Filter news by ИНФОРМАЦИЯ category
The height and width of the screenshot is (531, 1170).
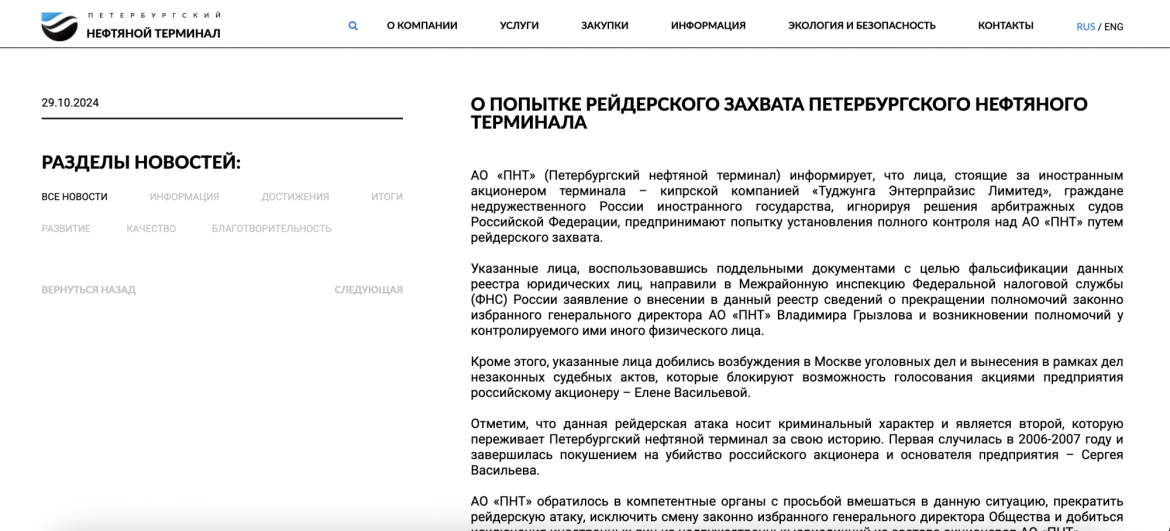(x=184, y=197)
